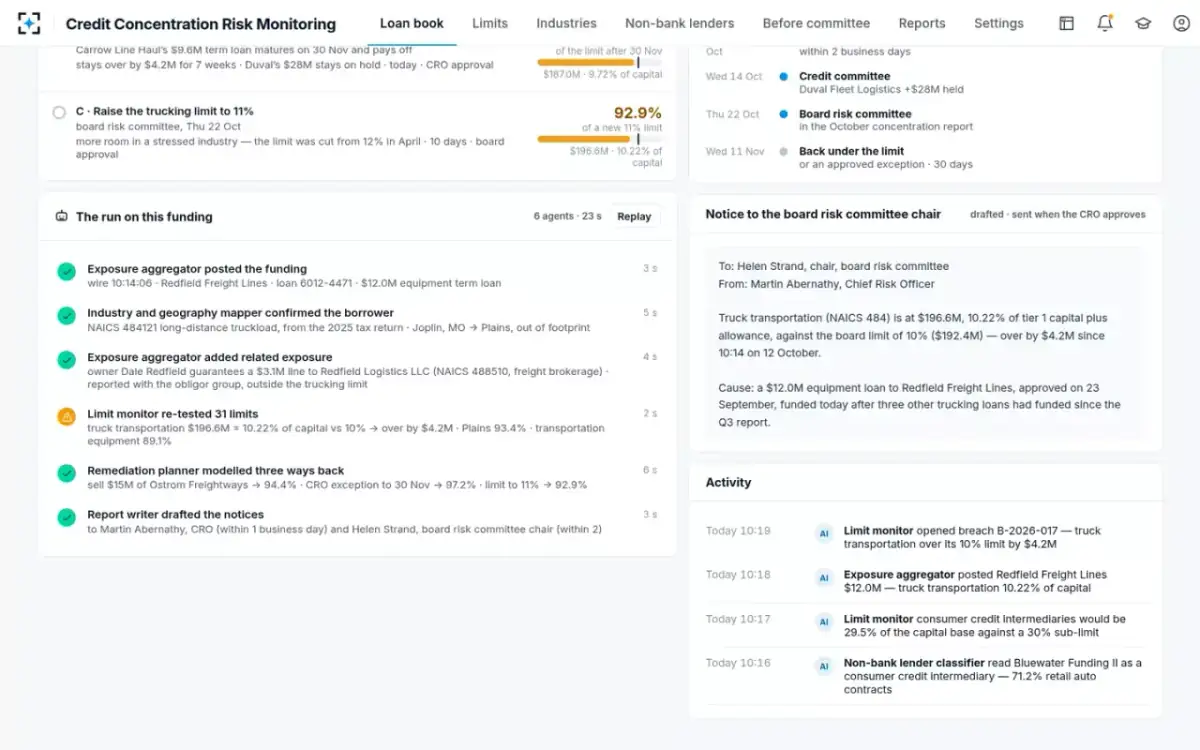The width and height of the screenshot is (1200, 750).
Task: Click the AI badge on the 10:17 activity entry
Action: tap(824, 621)
